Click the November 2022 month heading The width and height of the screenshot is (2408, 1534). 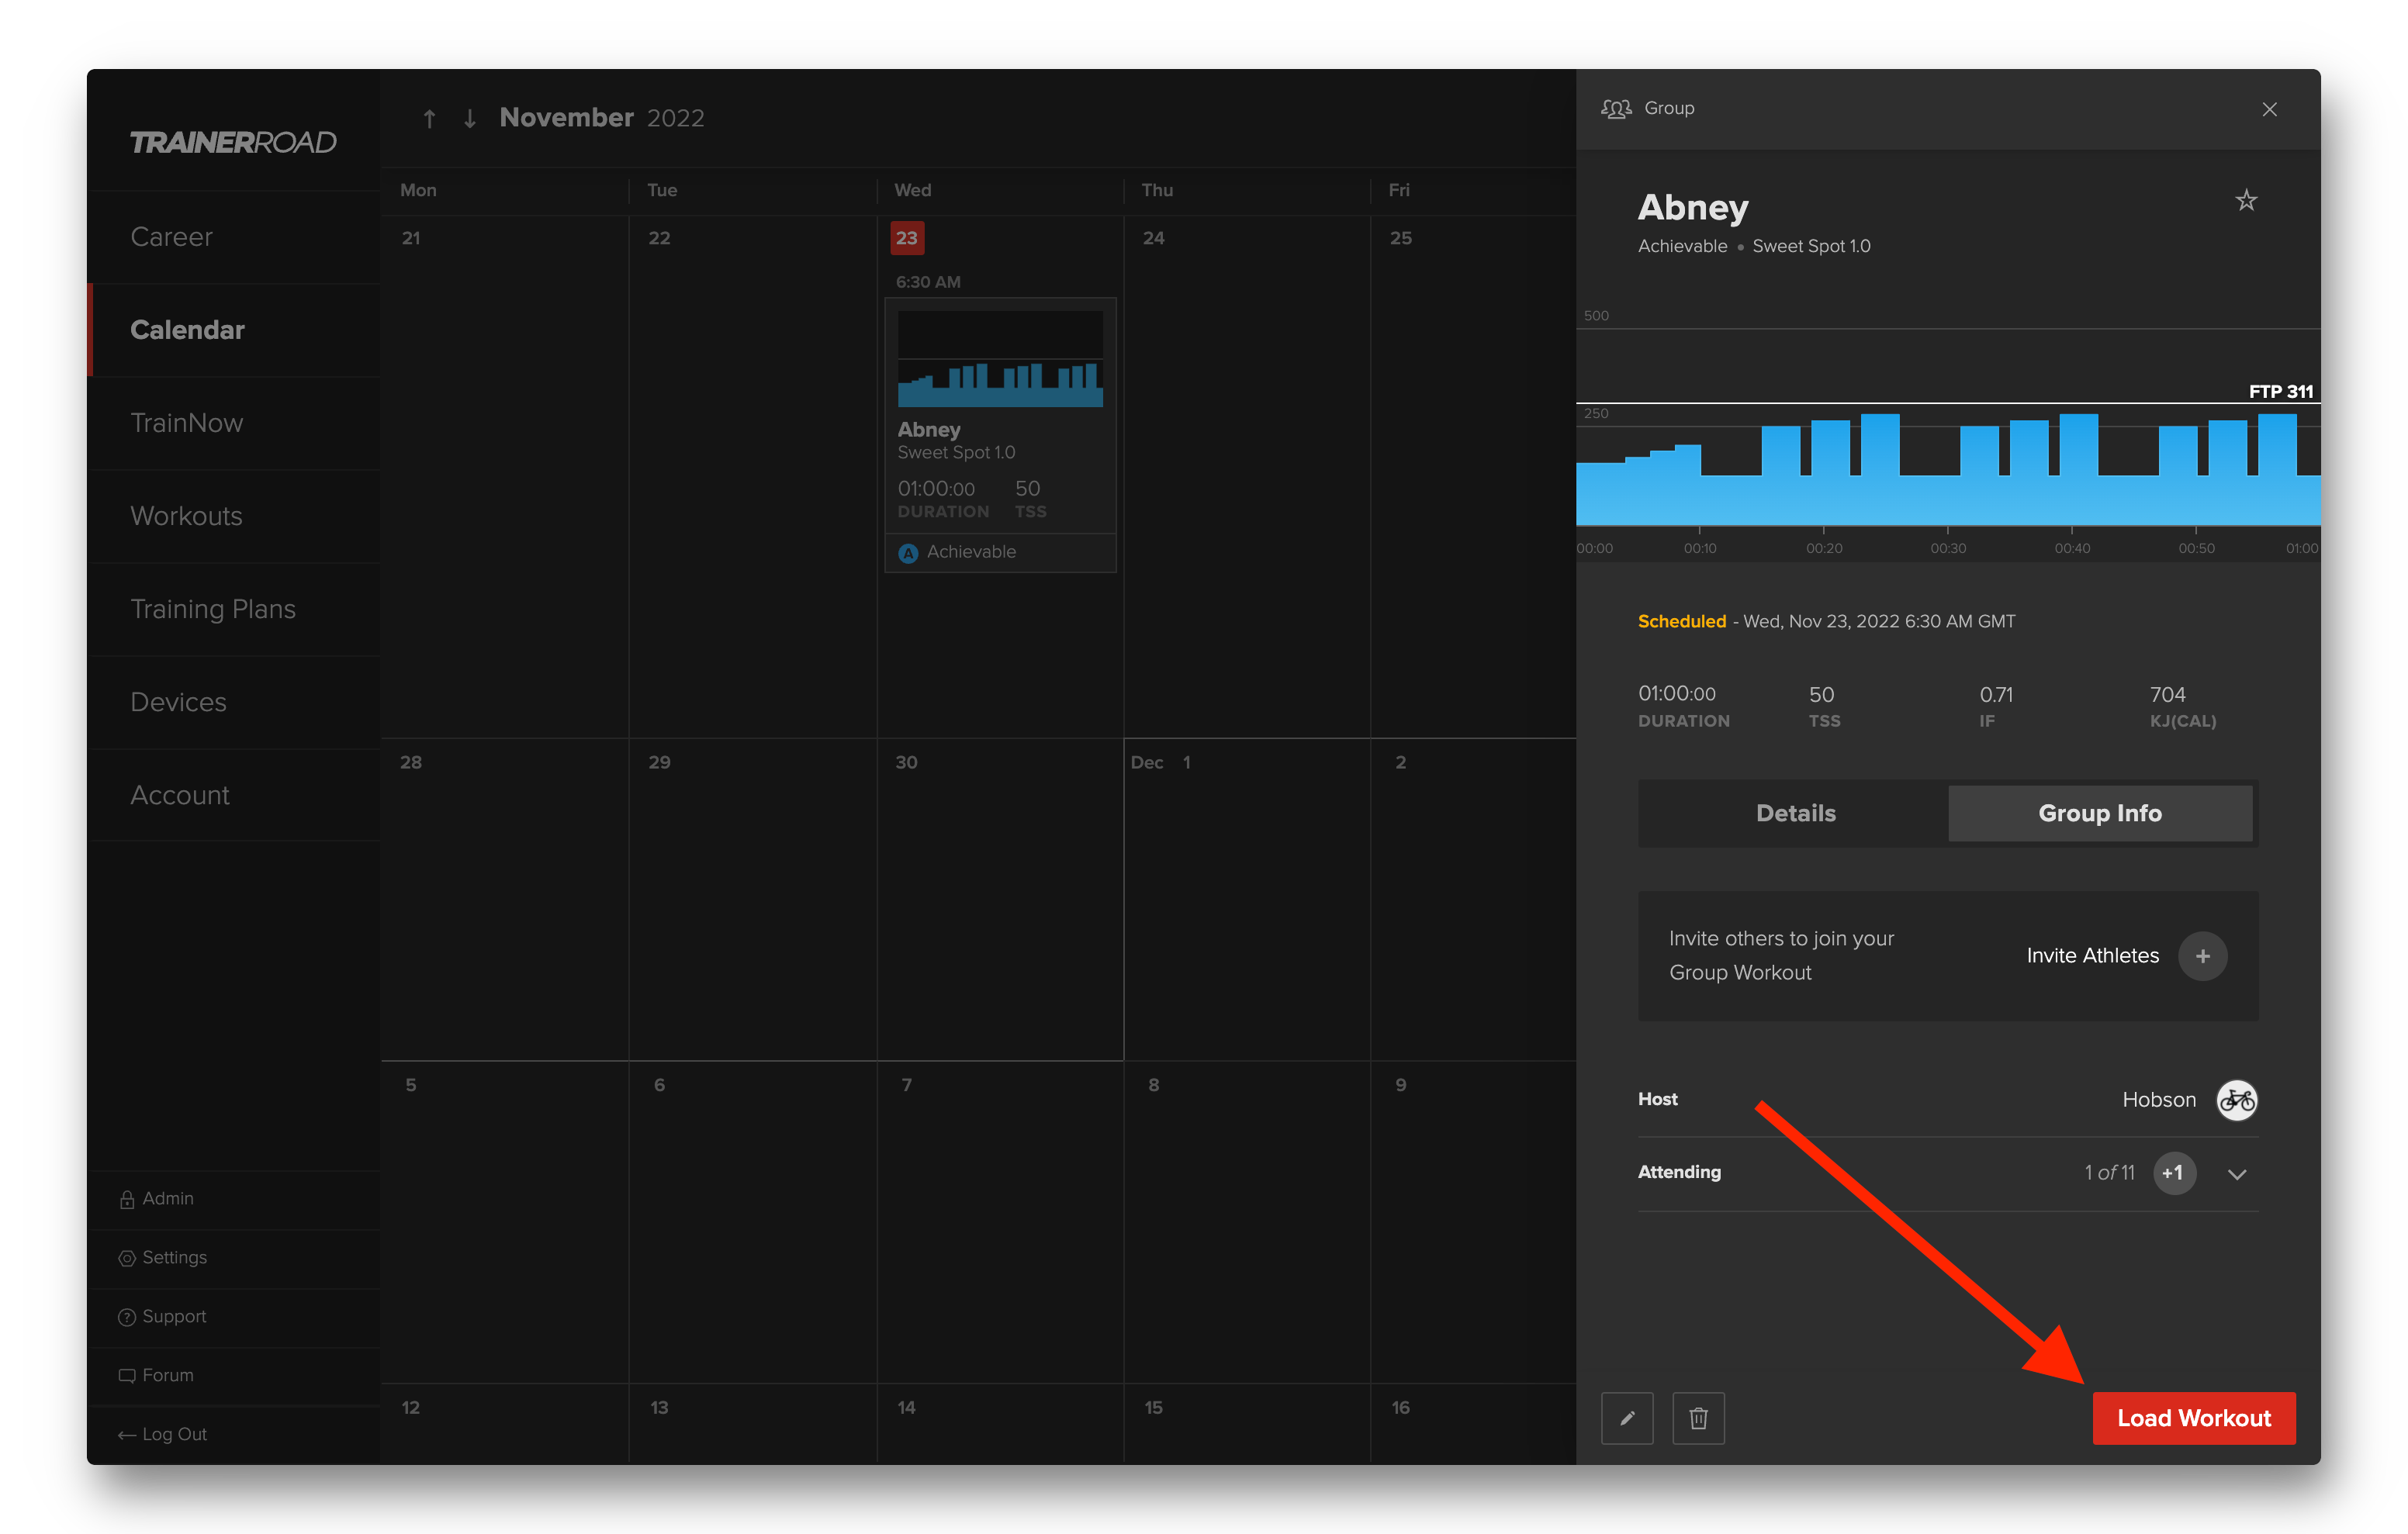(601, 118)
